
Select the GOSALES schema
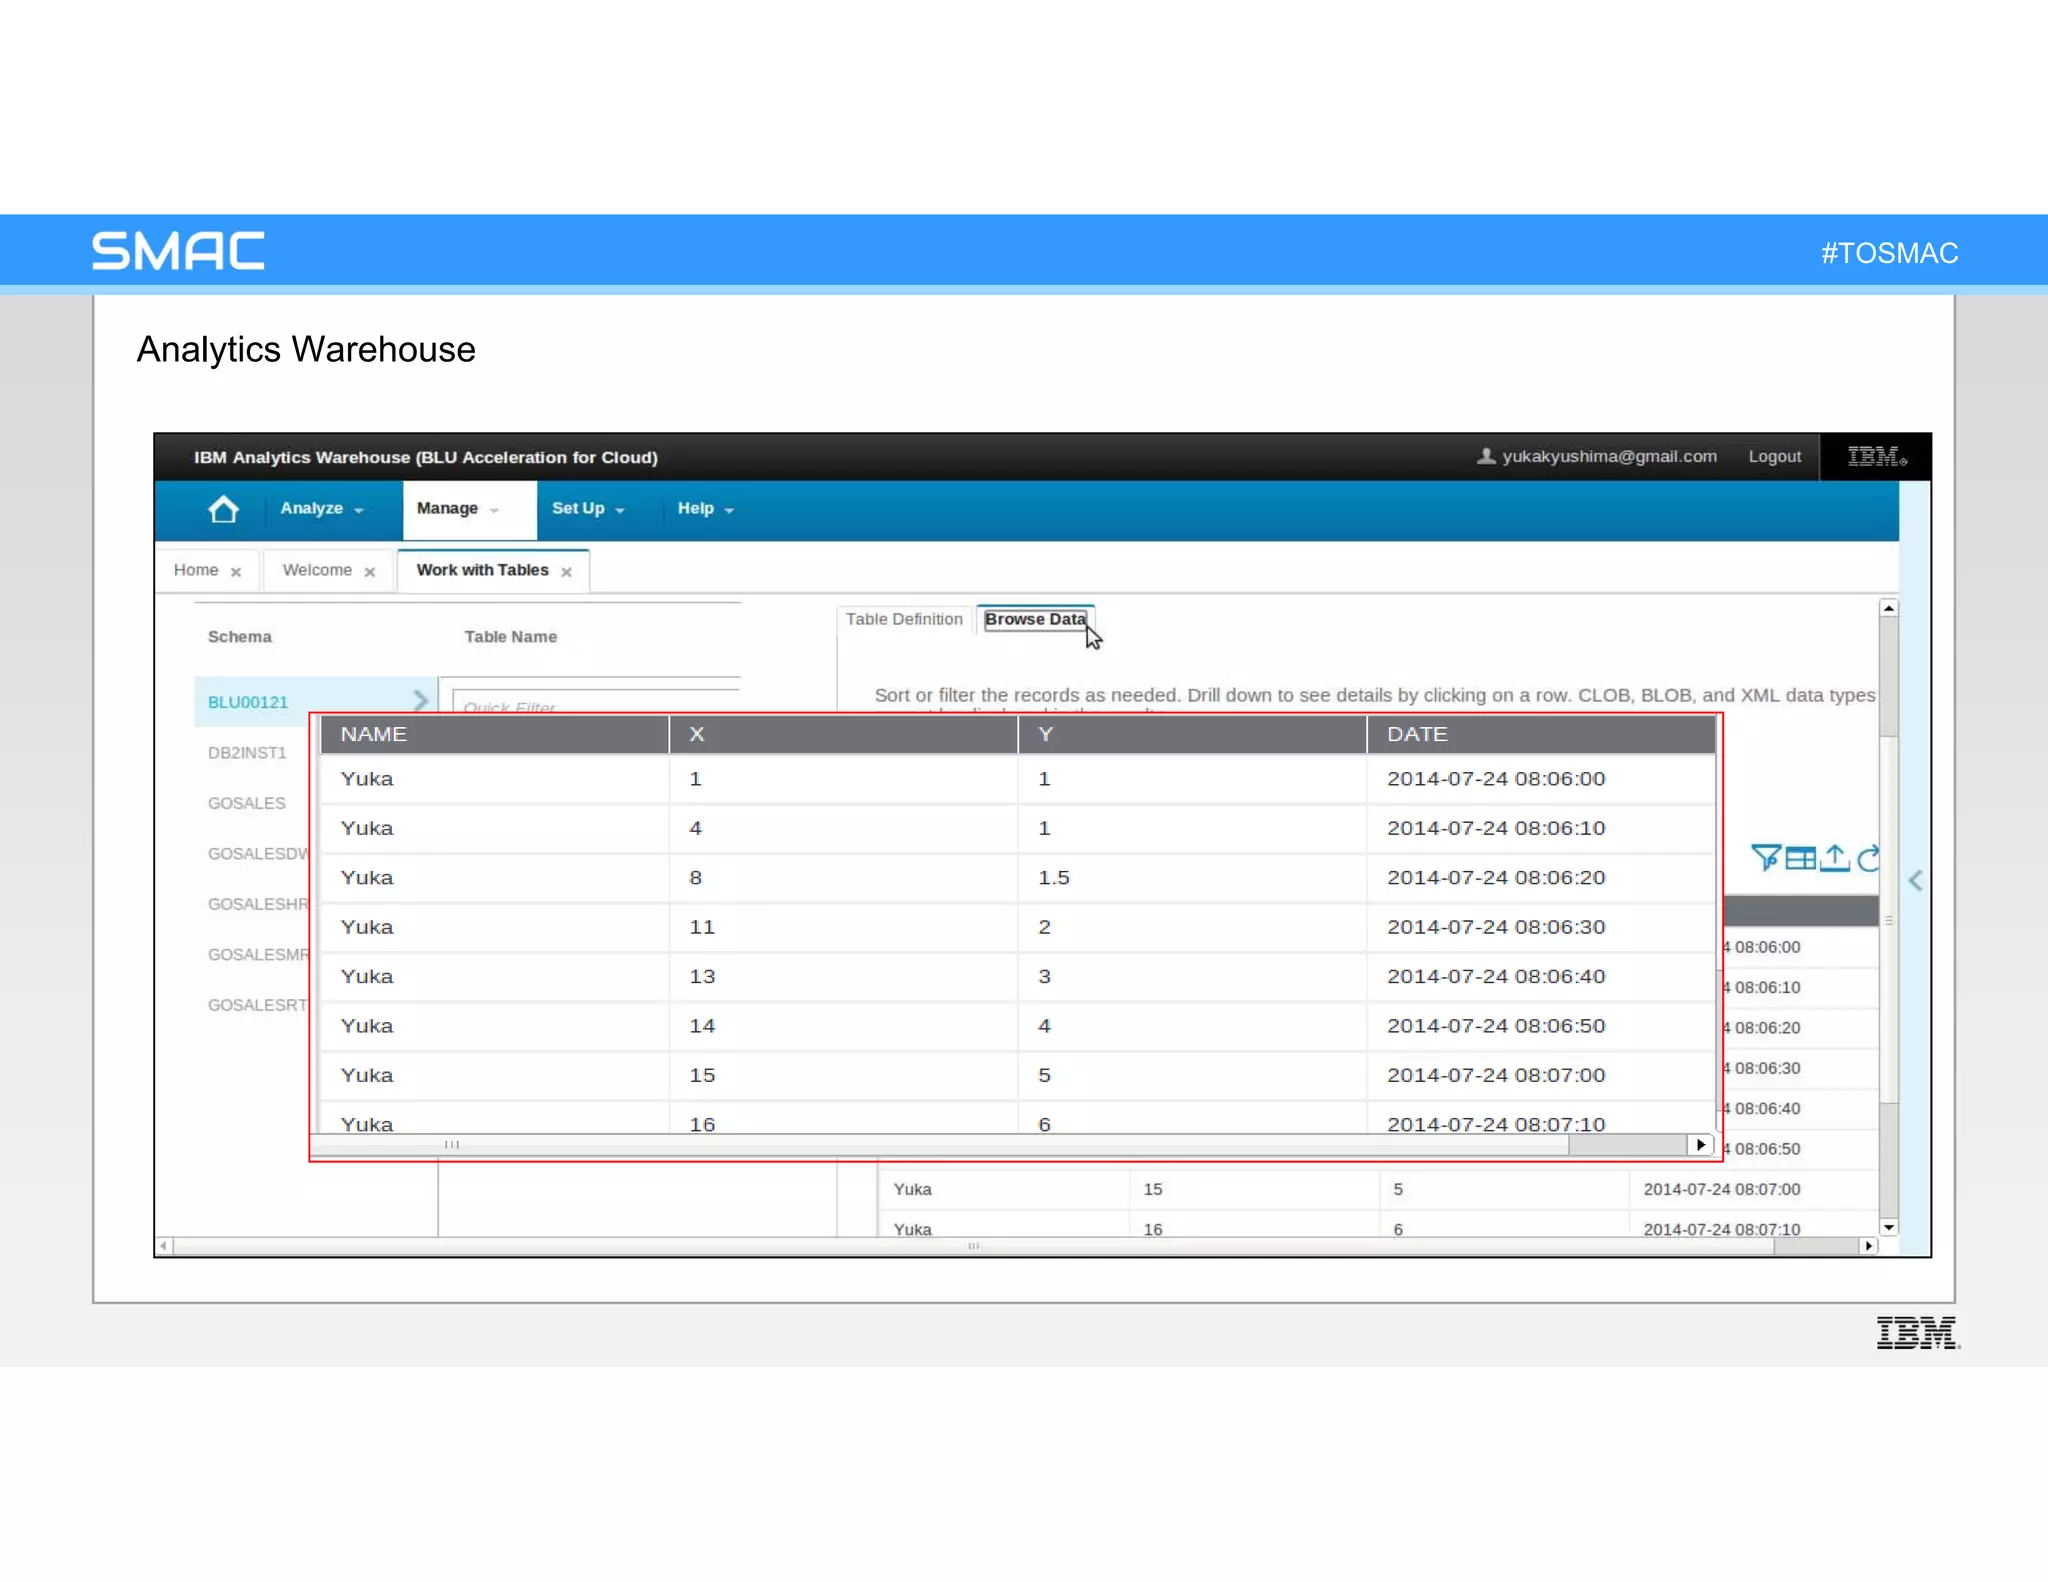pos(246,803)
